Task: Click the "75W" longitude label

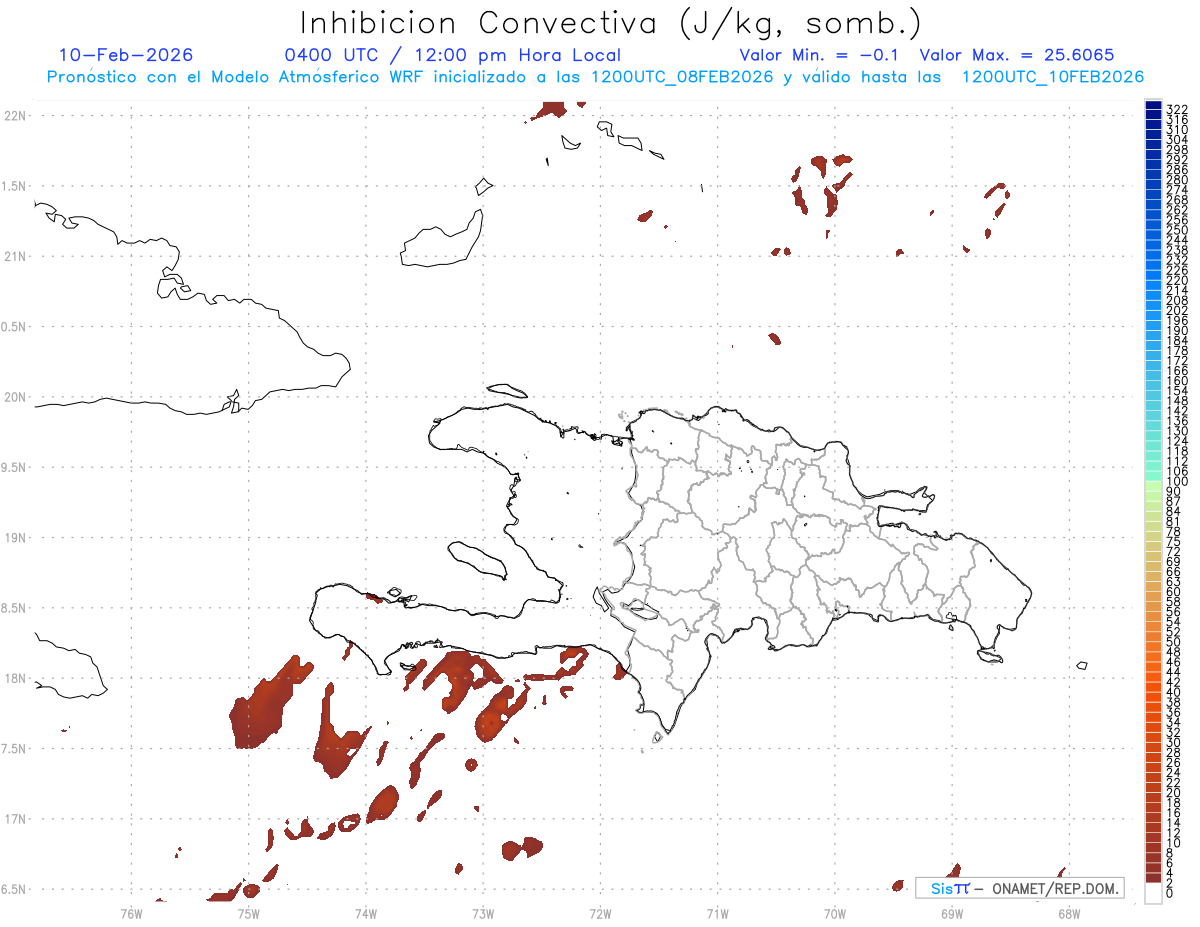Action: coord(248,913)
